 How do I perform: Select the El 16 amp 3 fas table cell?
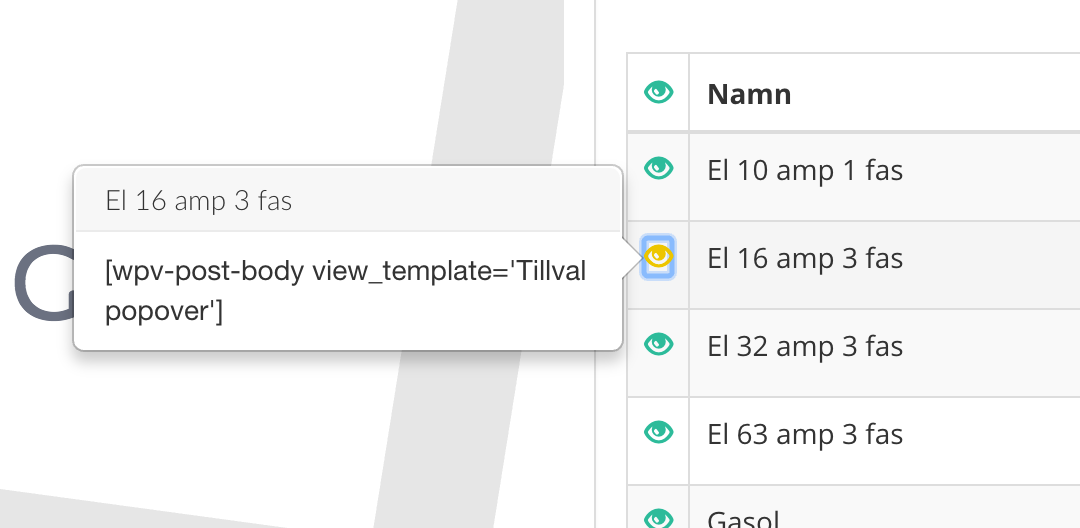pyautogui.click(x=884, y=265)
